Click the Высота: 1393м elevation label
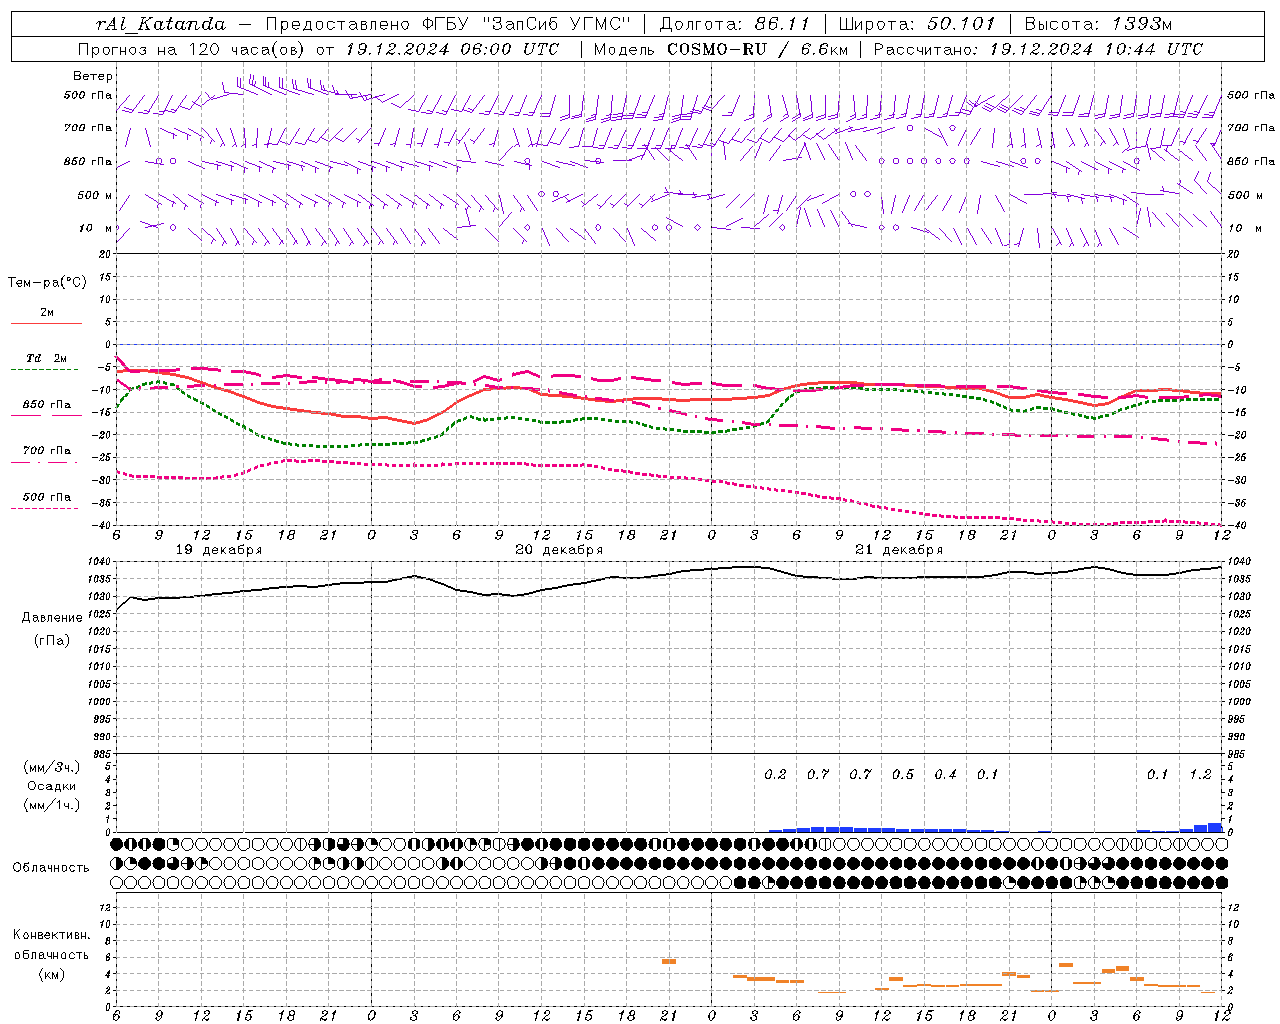This screenshot has width=1280, height=1024. coord(1100,24)
